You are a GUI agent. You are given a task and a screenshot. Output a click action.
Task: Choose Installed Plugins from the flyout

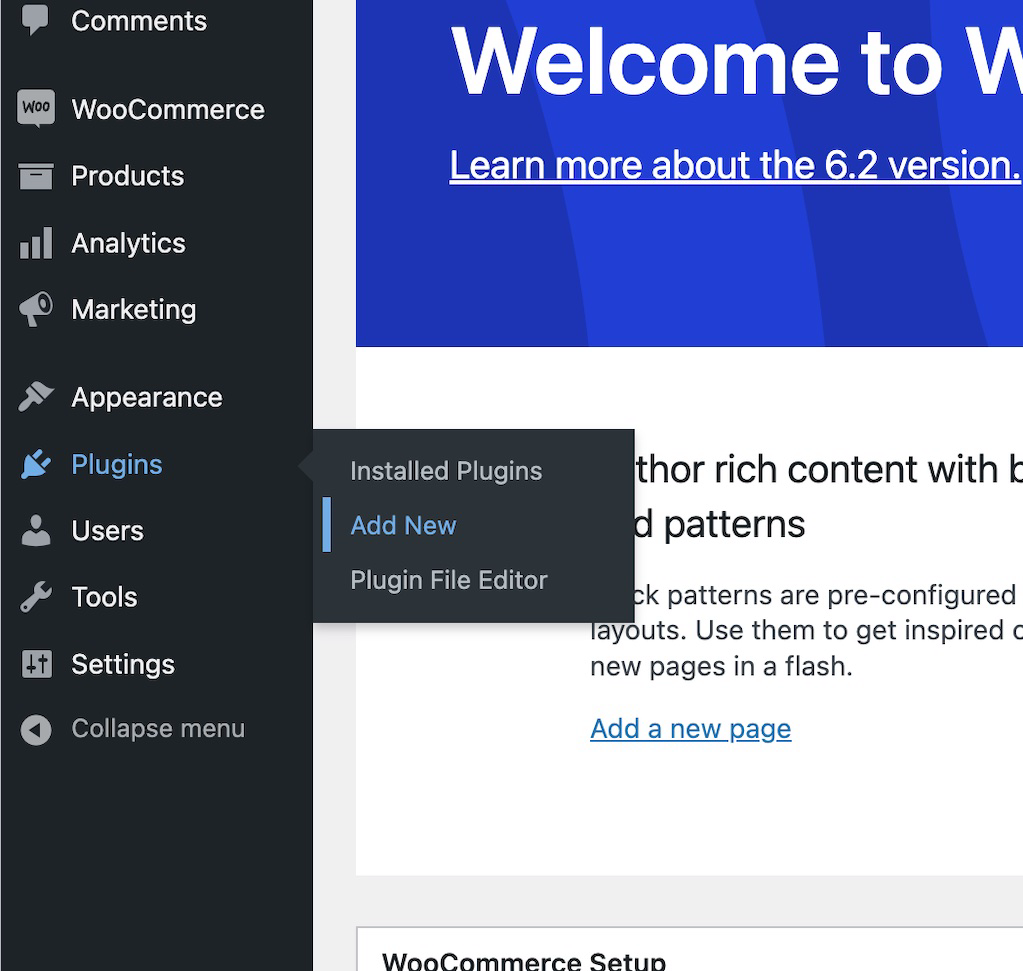pyautogui.click(x=446, y=471)
